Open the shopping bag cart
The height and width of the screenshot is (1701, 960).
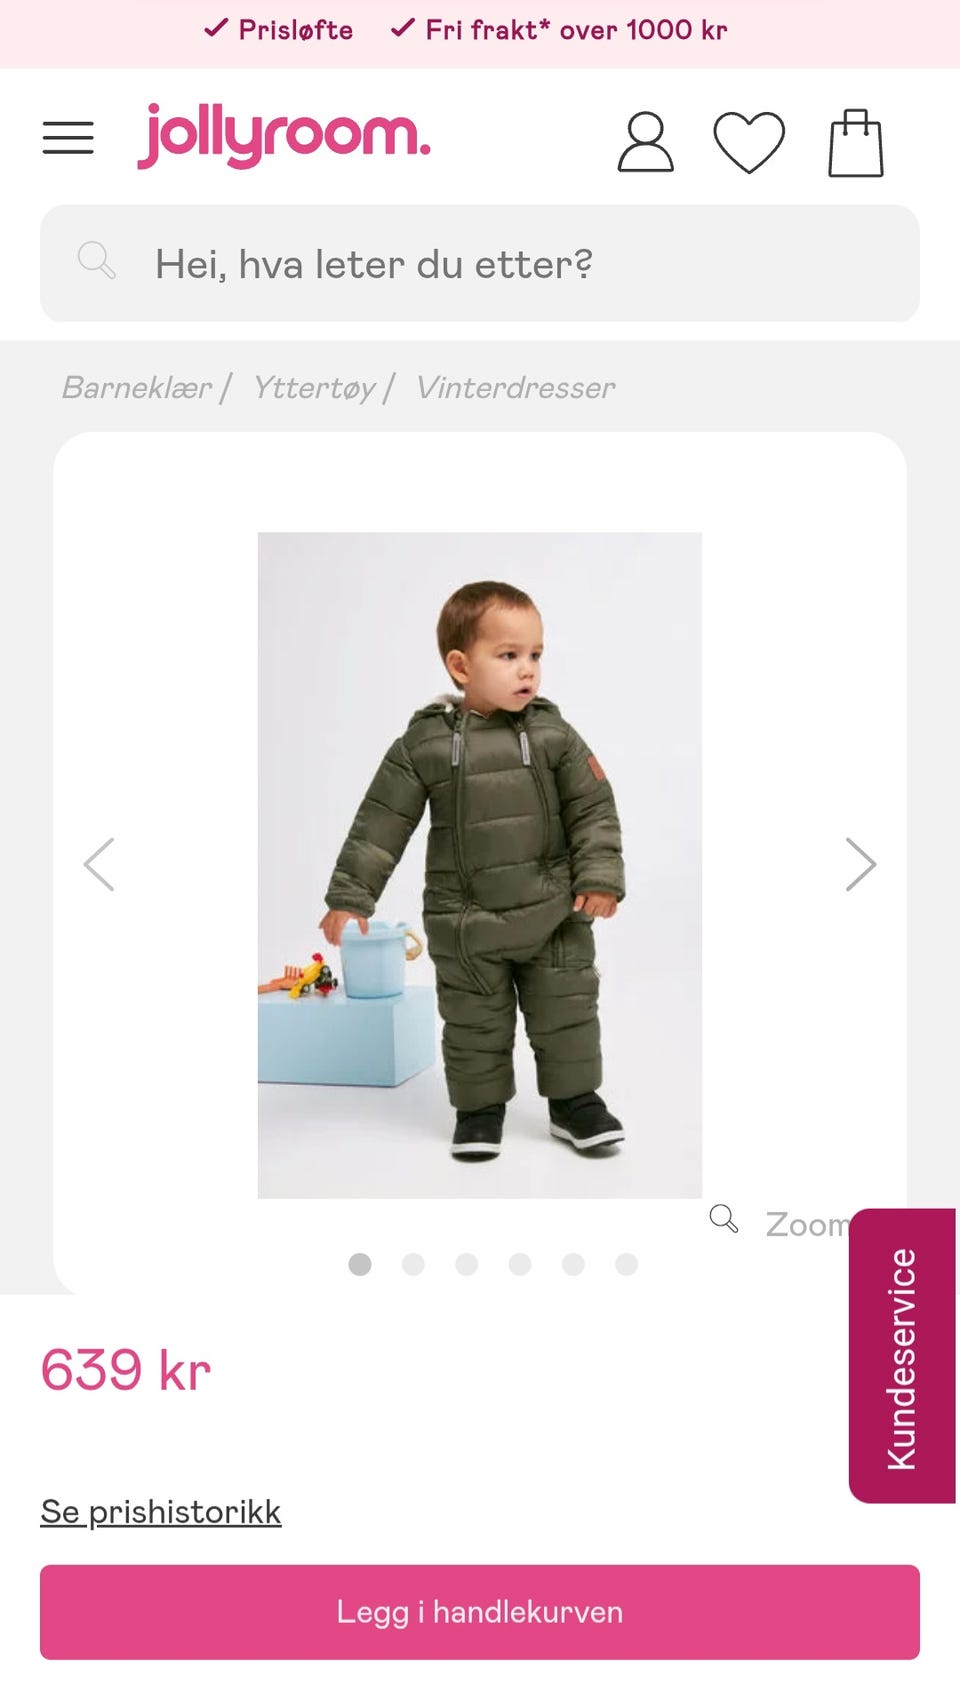856,143
